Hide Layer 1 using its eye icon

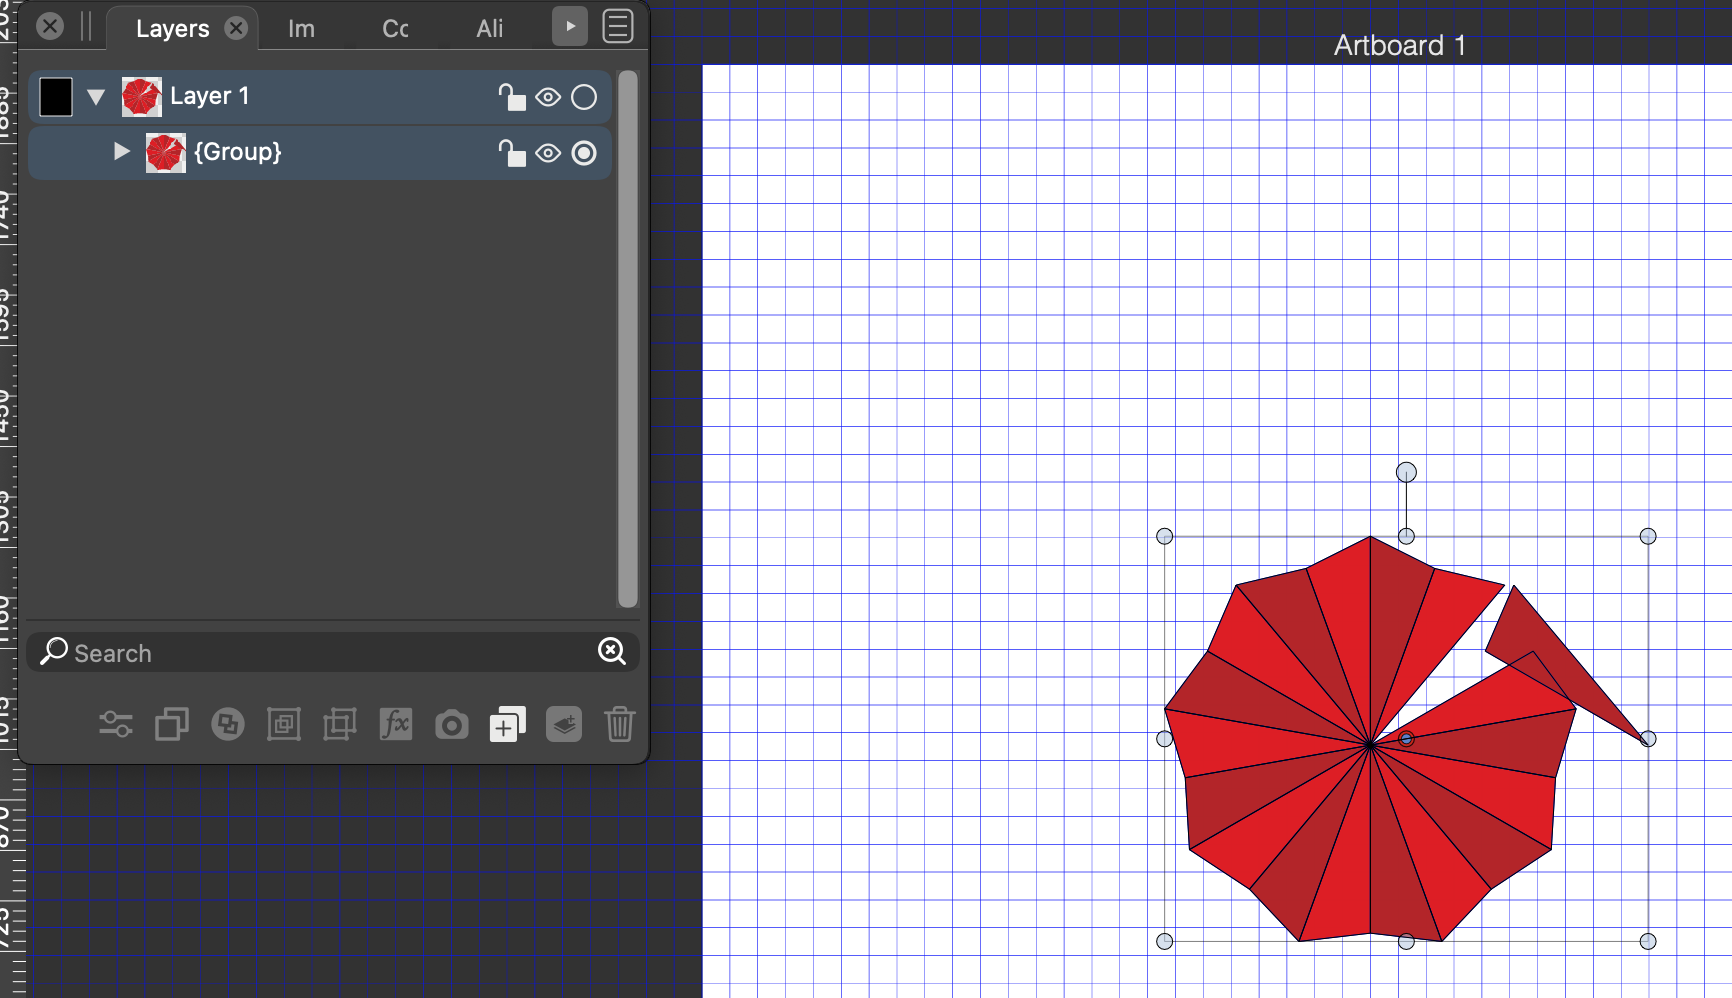(548, 97)
